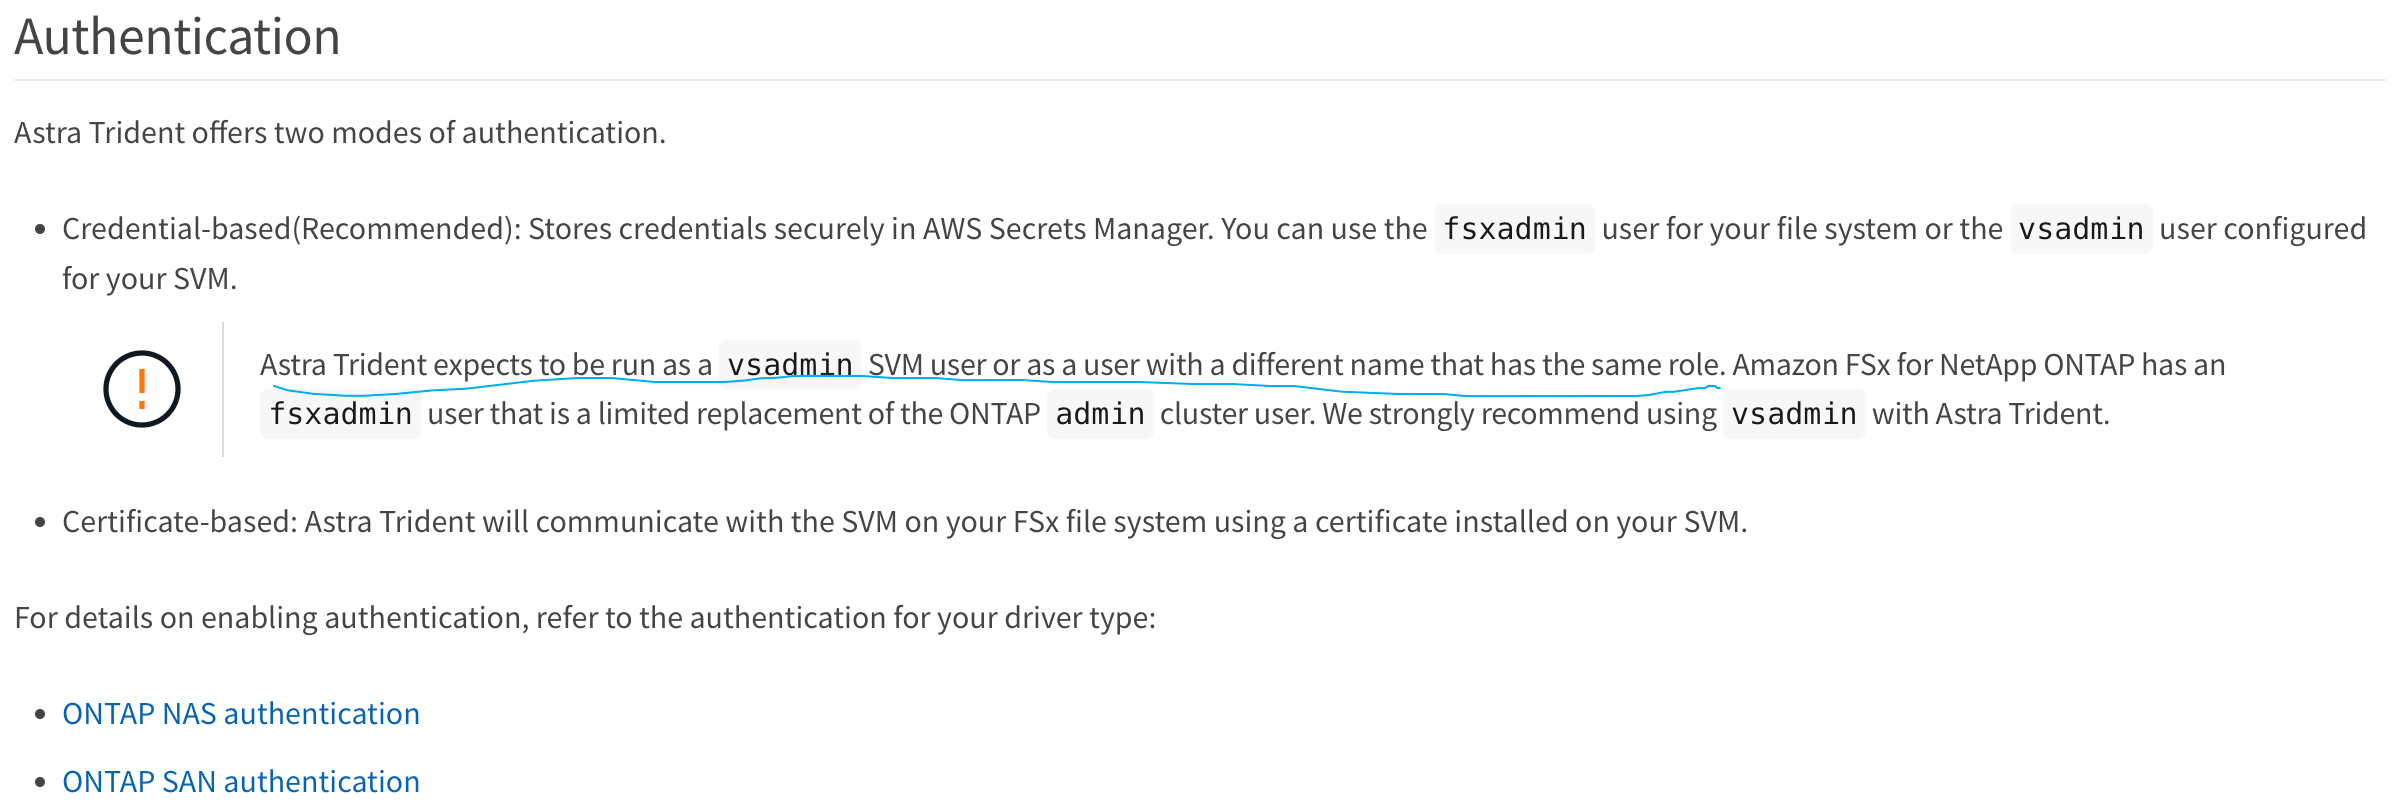The image size is (2400, 810).
Task: Open the ONTAP NAS authentication link
Action: (x=241, y=714)
